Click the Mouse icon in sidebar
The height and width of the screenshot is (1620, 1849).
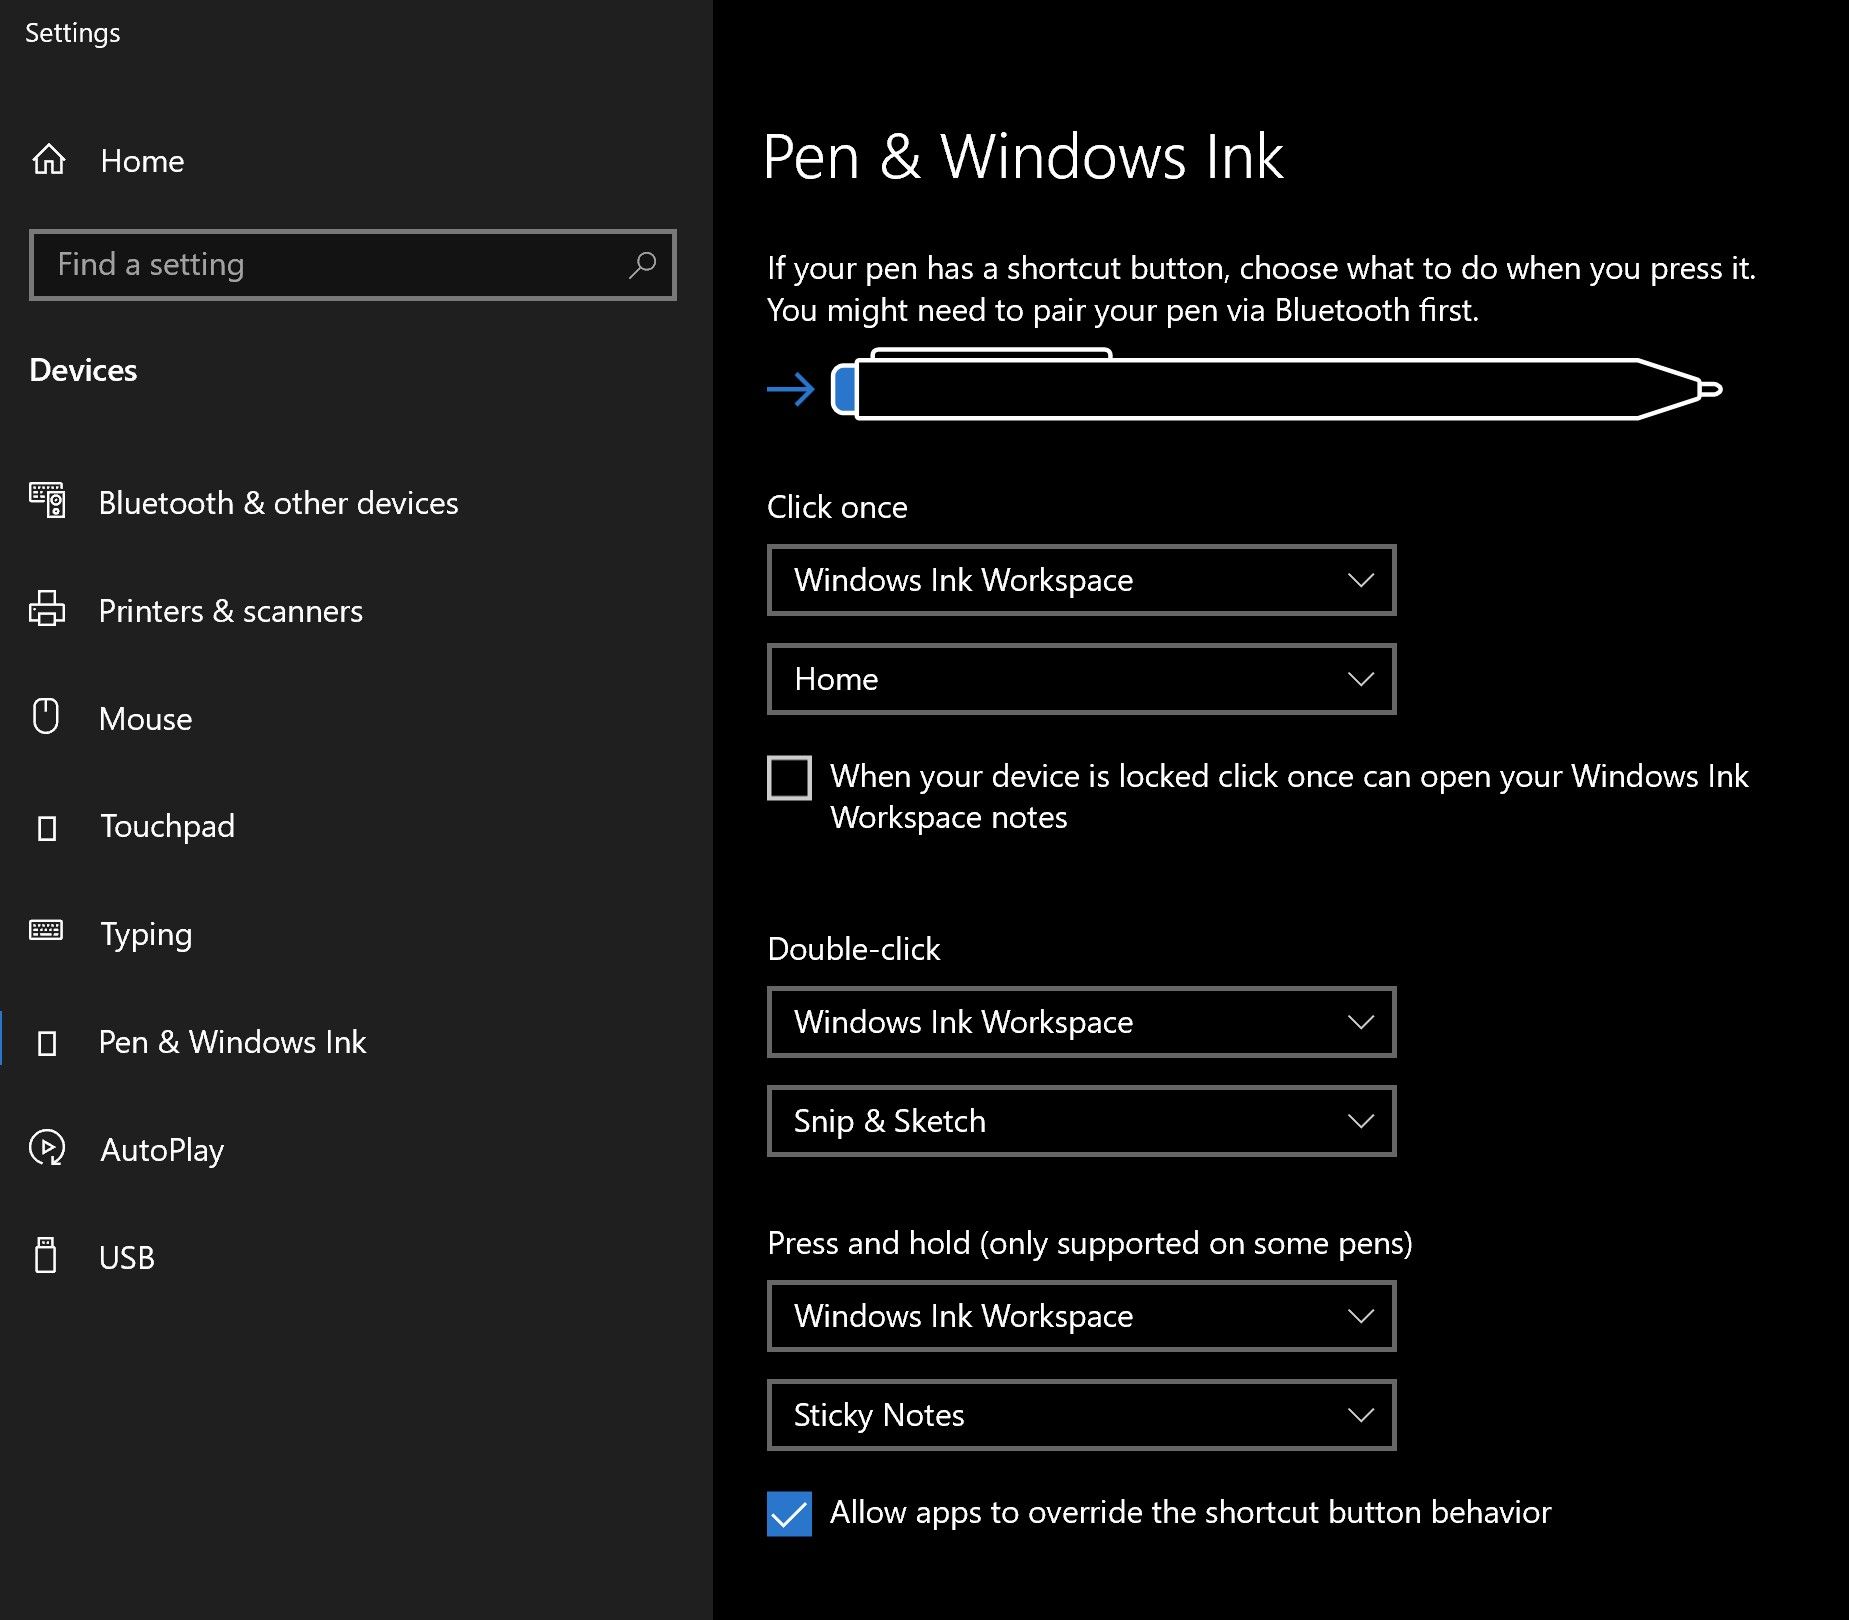pyautogui.click(x=46, y=716)
